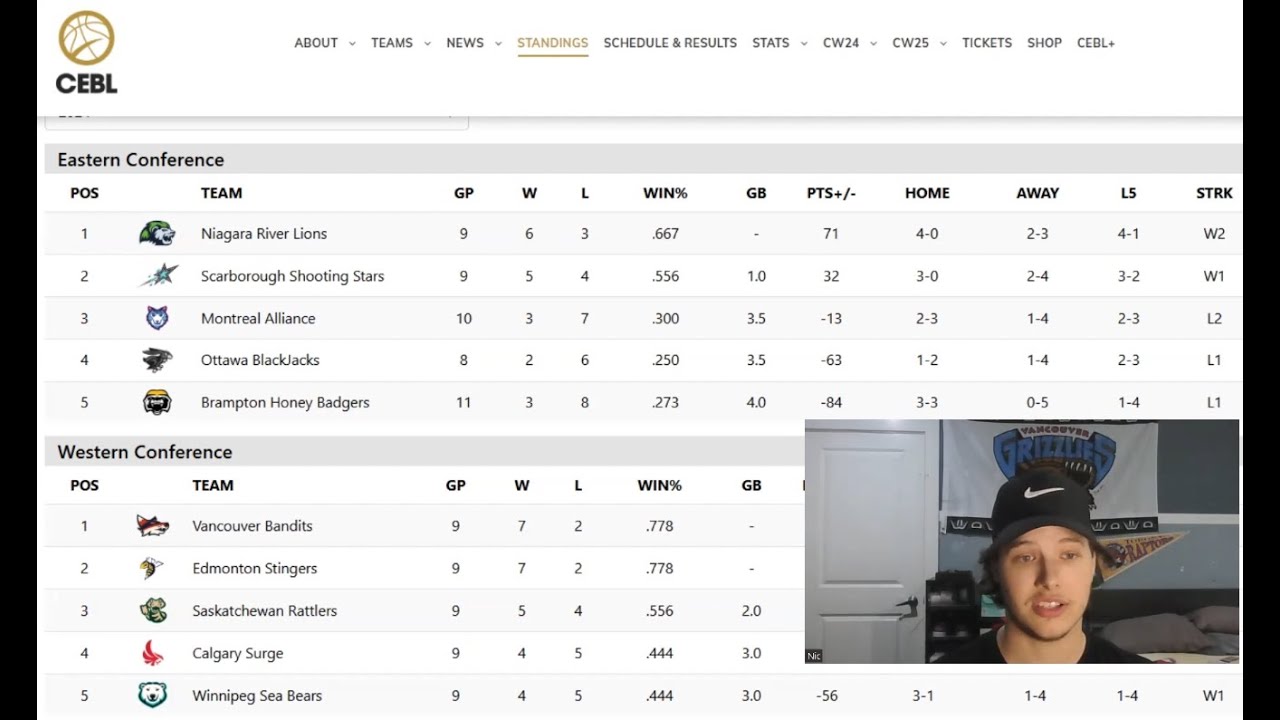
Task: Open Niagara River Lions team link
Action: 264,234
